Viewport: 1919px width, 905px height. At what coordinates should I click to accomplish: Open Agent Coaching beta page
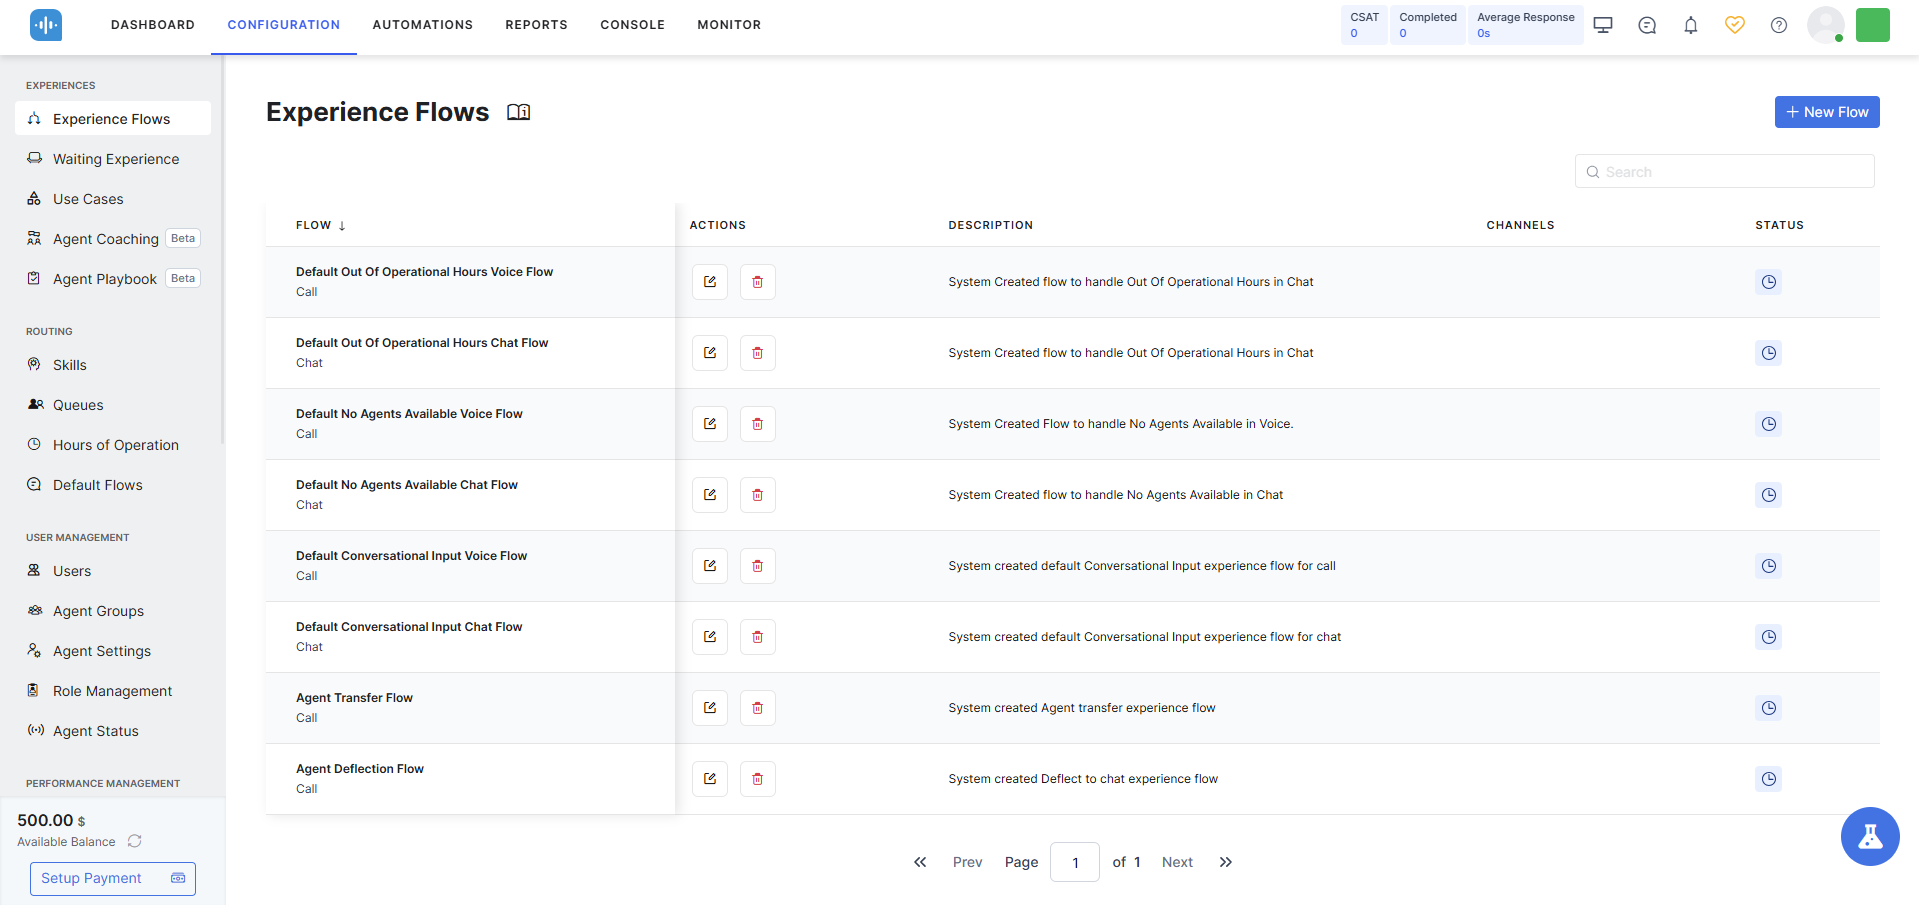(x=113, y=239)
